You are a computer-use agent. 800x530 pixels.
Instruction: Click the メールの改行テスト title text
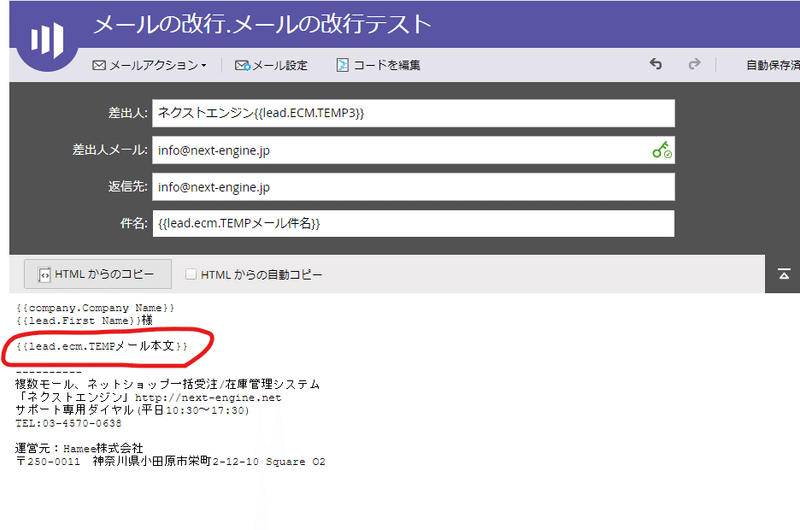coord(332,24)
